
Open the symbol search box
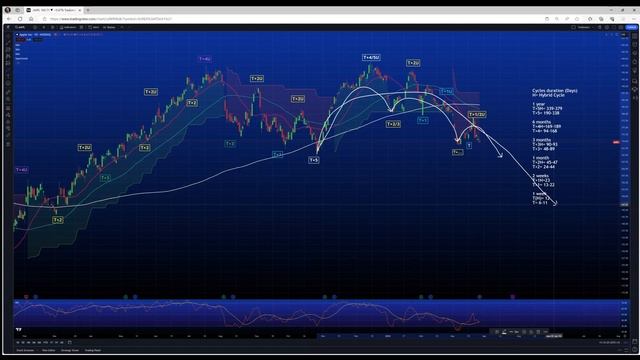click(x=20, y=27)
